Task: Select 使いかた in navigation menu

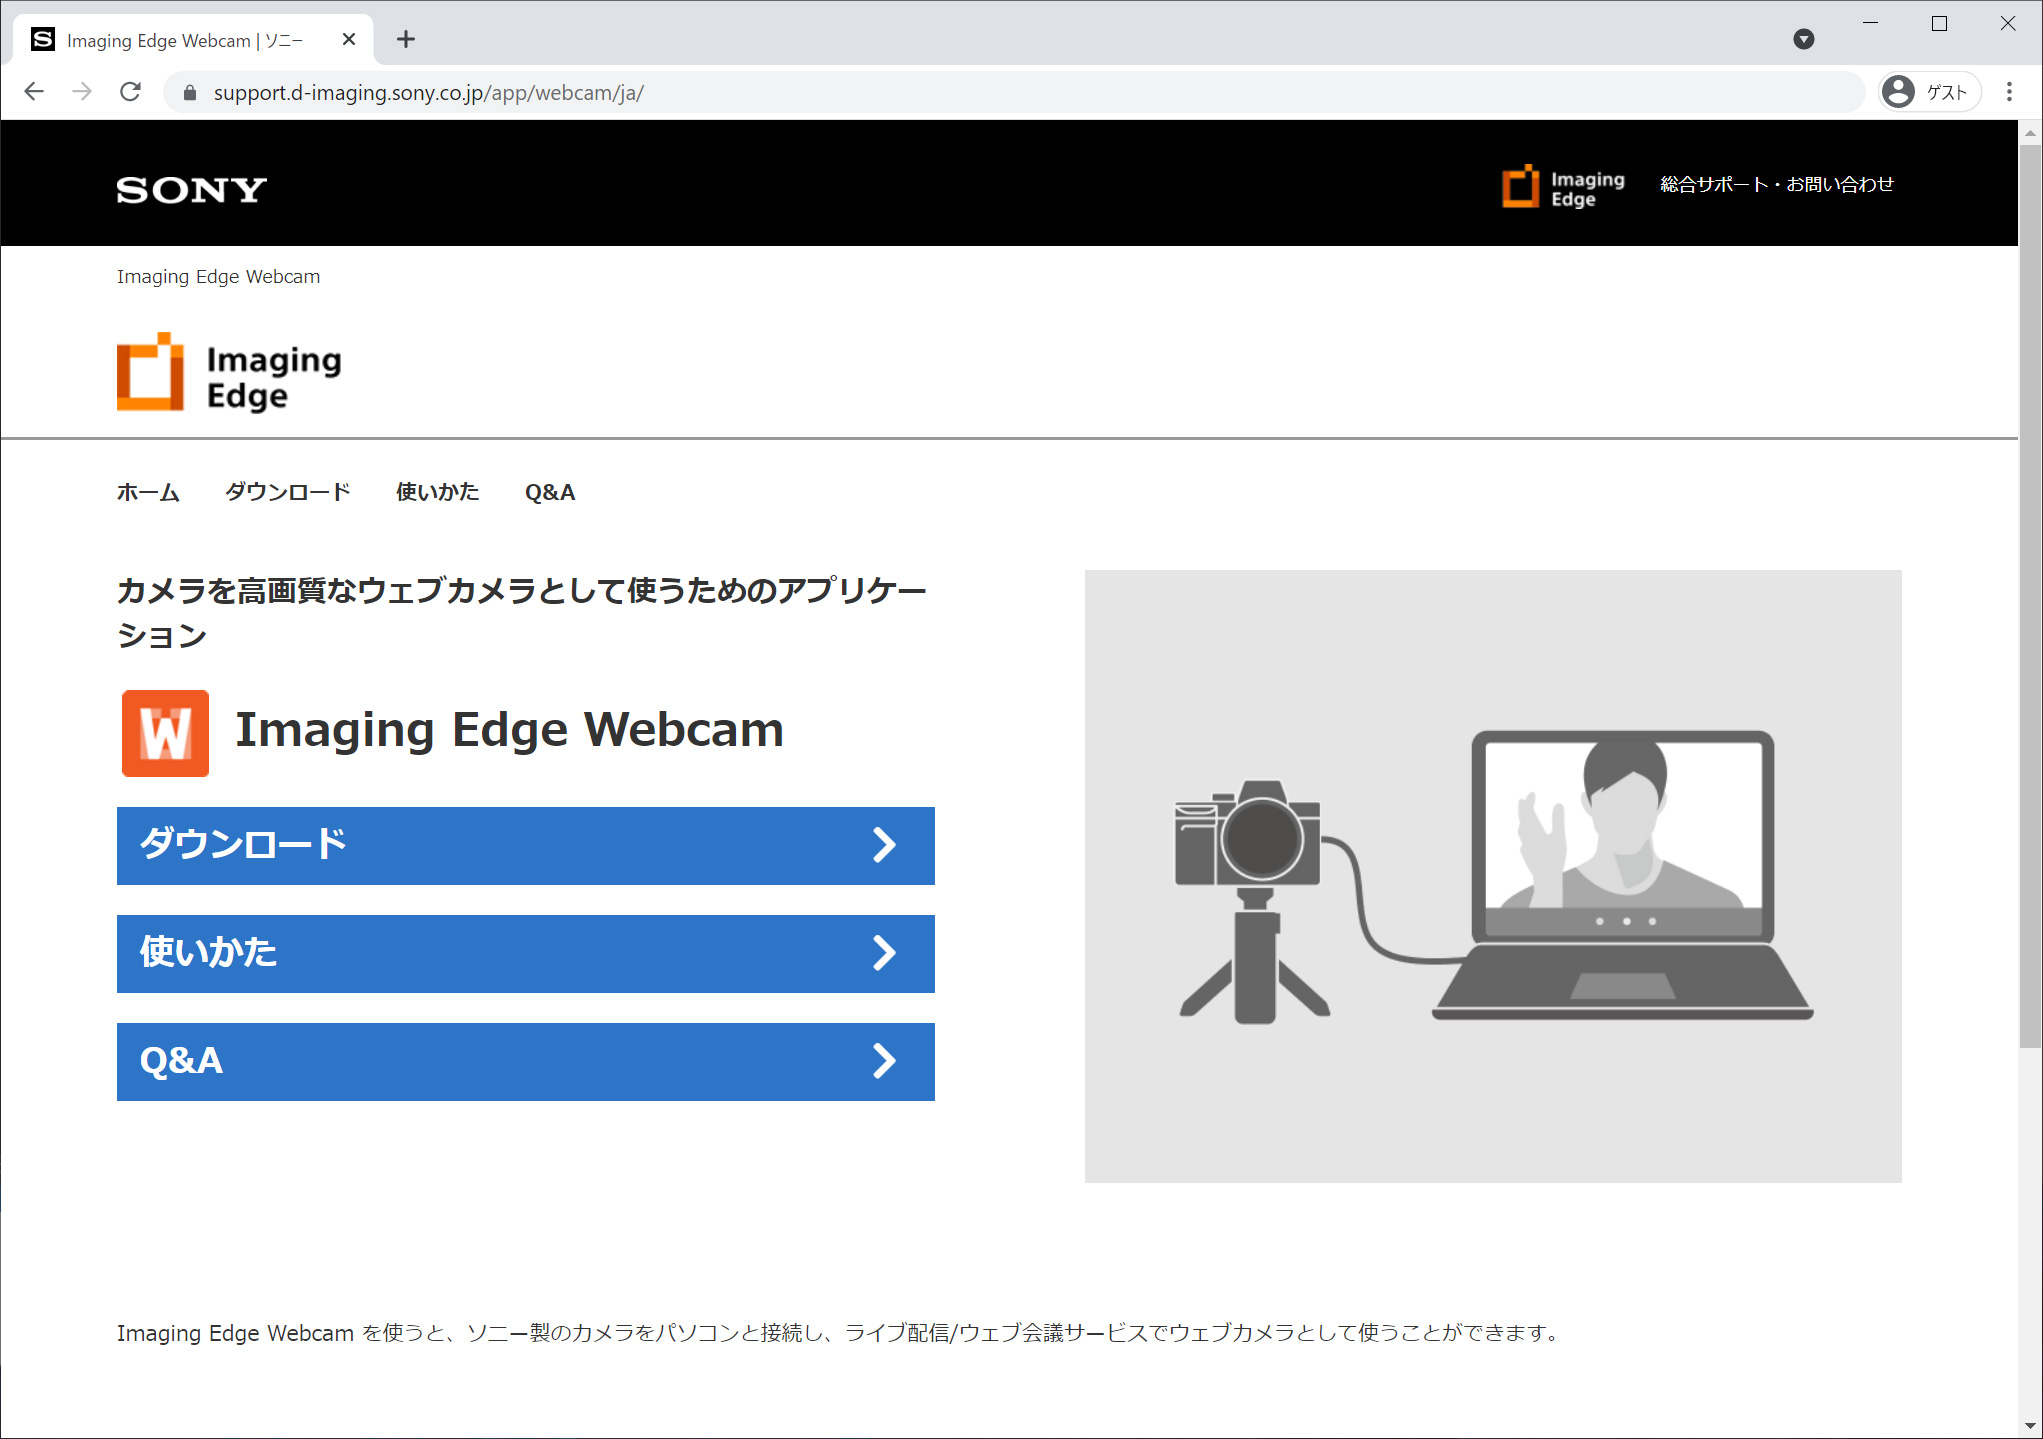Action: point(438,492)
